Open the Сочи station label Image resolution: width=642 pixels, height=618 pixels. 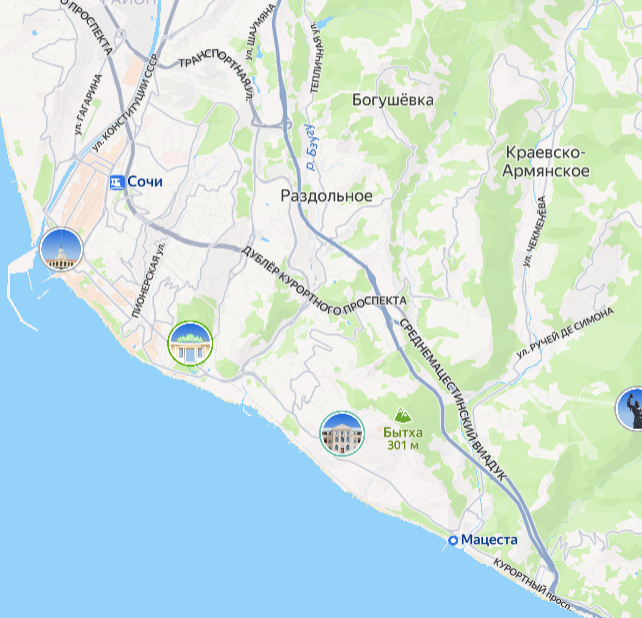pyautogui.click(x=145, y=182)
